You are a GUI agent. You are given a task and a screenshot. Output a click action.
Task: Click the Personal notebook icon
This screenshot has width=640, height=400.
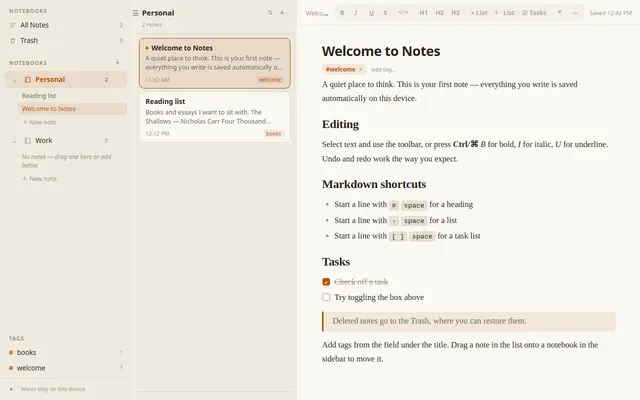point(28,80)
